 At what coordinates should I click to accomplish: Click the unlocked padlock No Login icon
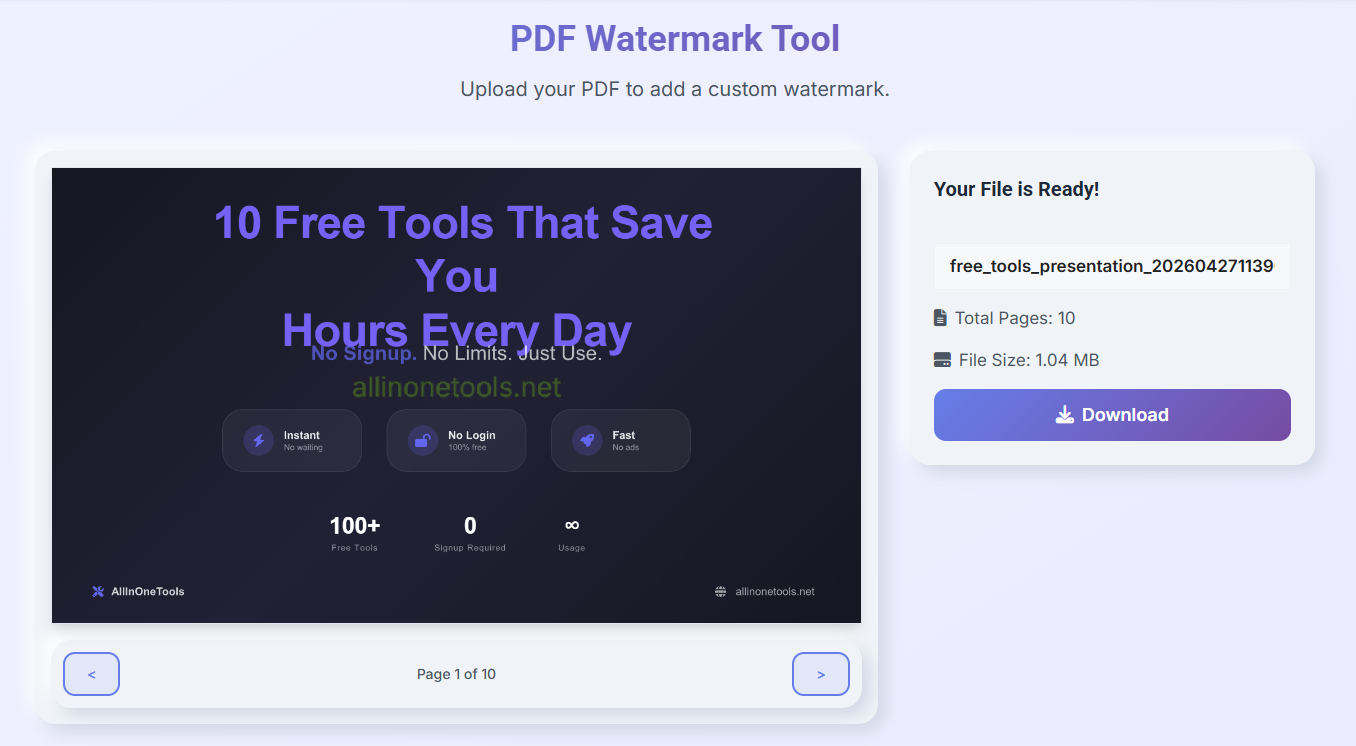(x=423, y=440)
